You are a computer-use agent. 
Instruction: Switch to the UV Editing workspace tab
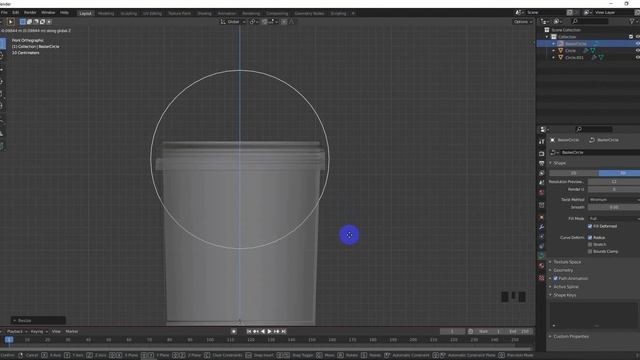coord(152,13)
